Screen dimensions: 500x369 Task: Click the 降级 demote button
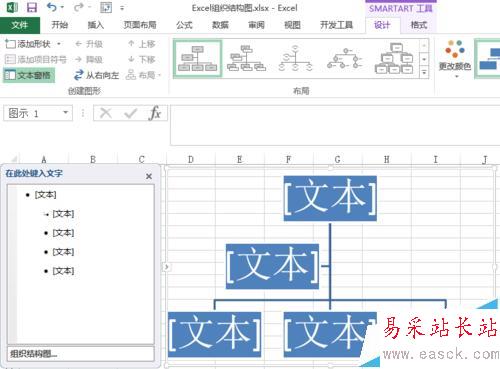pos(89,60)
